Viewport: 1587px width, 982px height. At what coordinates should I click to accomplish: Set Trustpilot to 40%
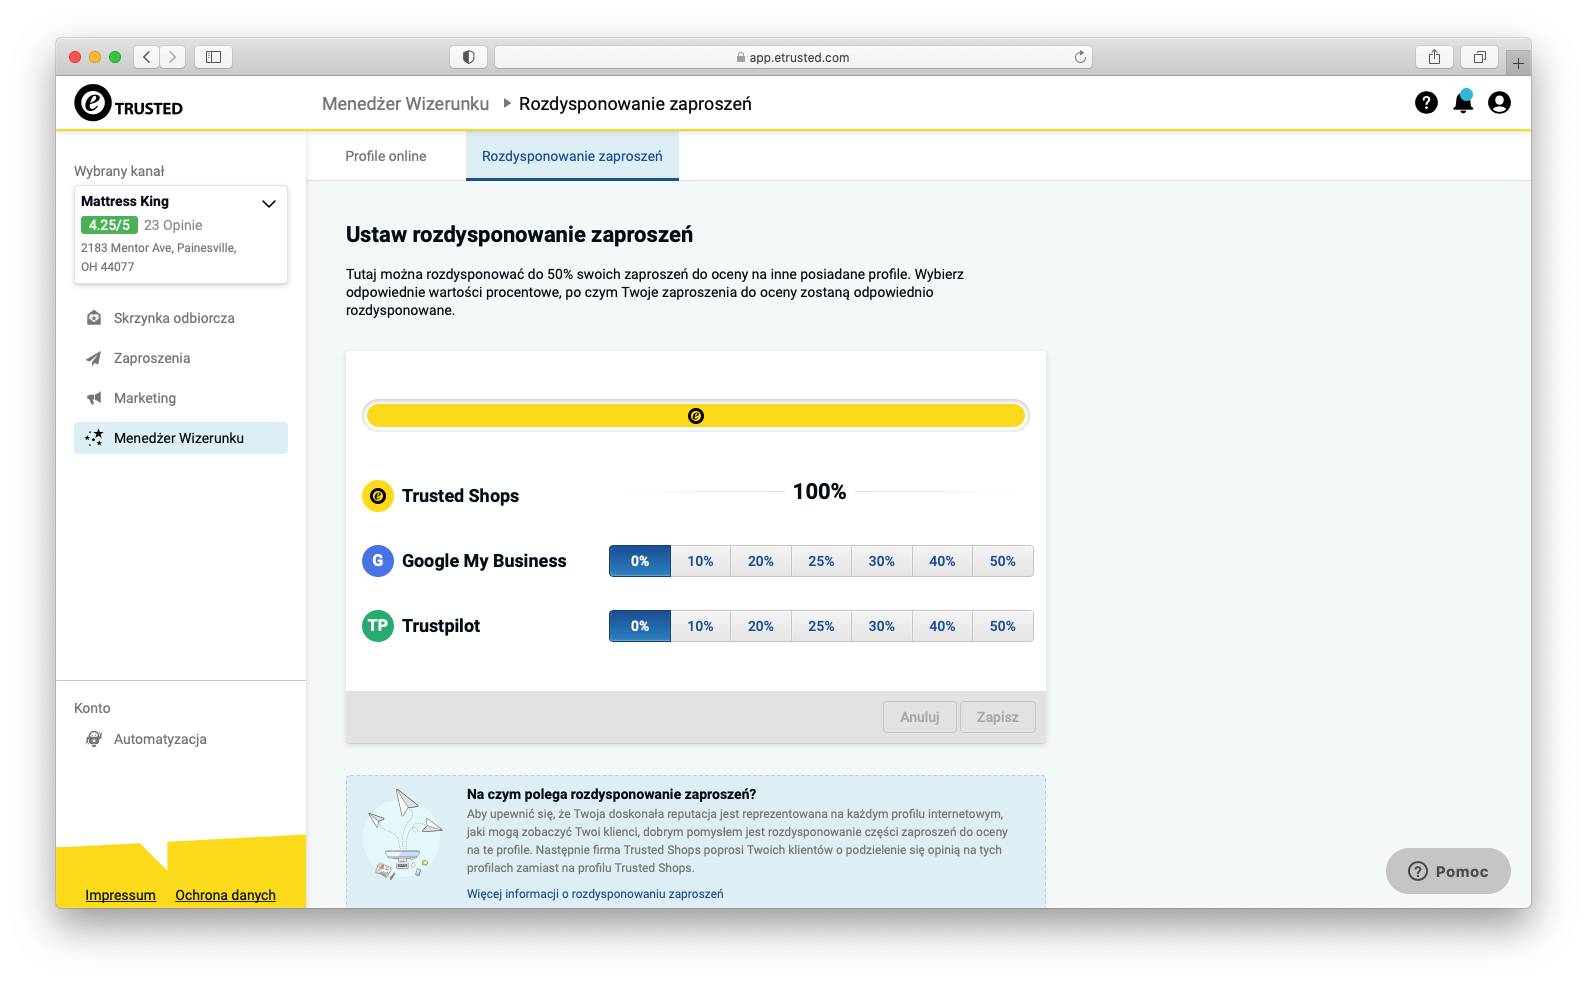click(942, 626)
